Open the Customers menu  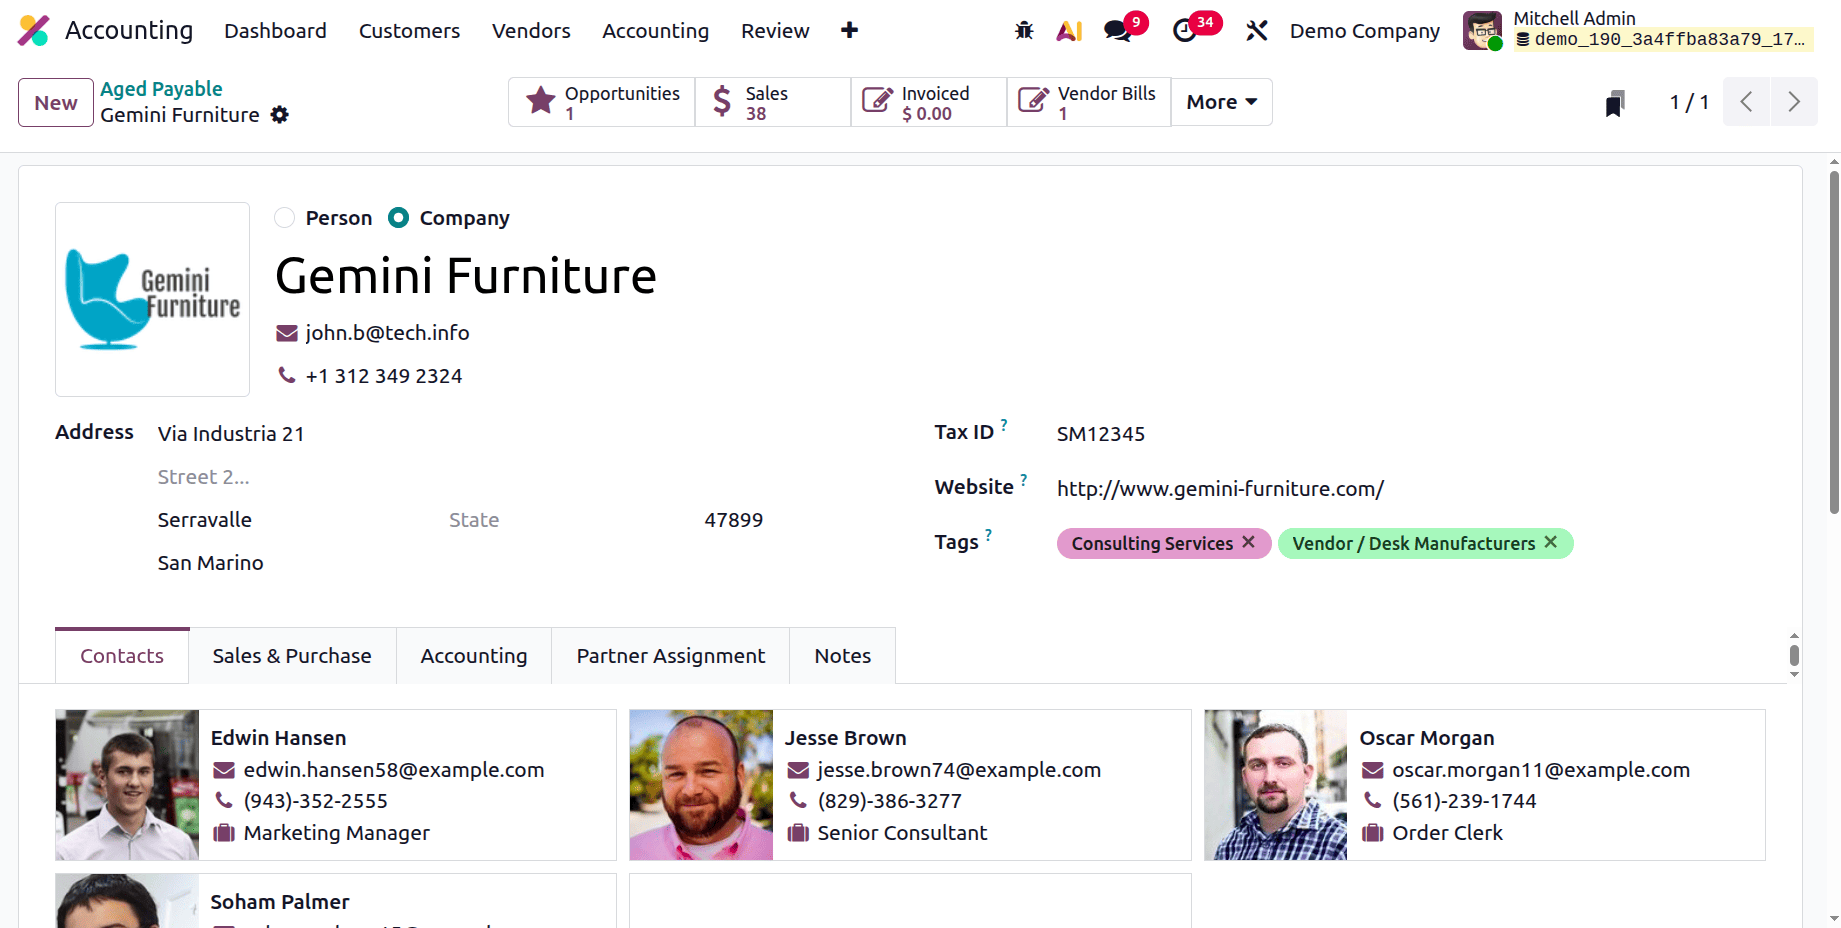(409, 31)
